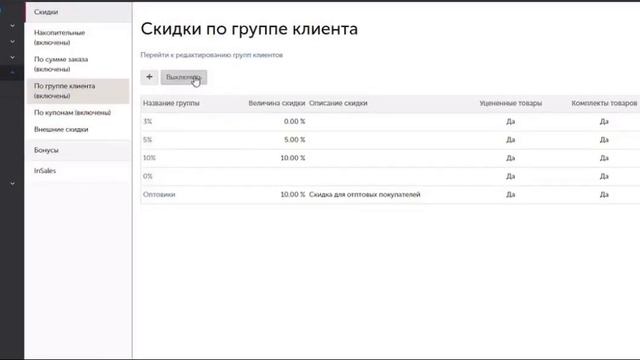Image resolution: width=640 pixels, height=360 pixels.
Task: Click the Выключить button
Action: [x=184, y=77]
